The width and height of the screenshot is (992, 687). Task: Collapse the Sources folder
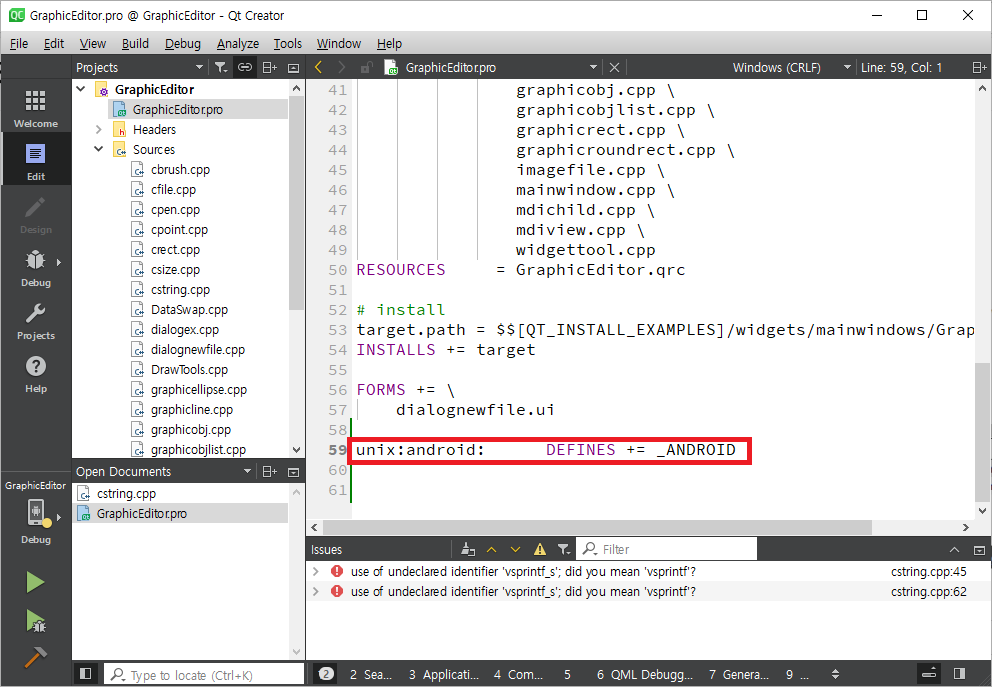click(99, 149)
